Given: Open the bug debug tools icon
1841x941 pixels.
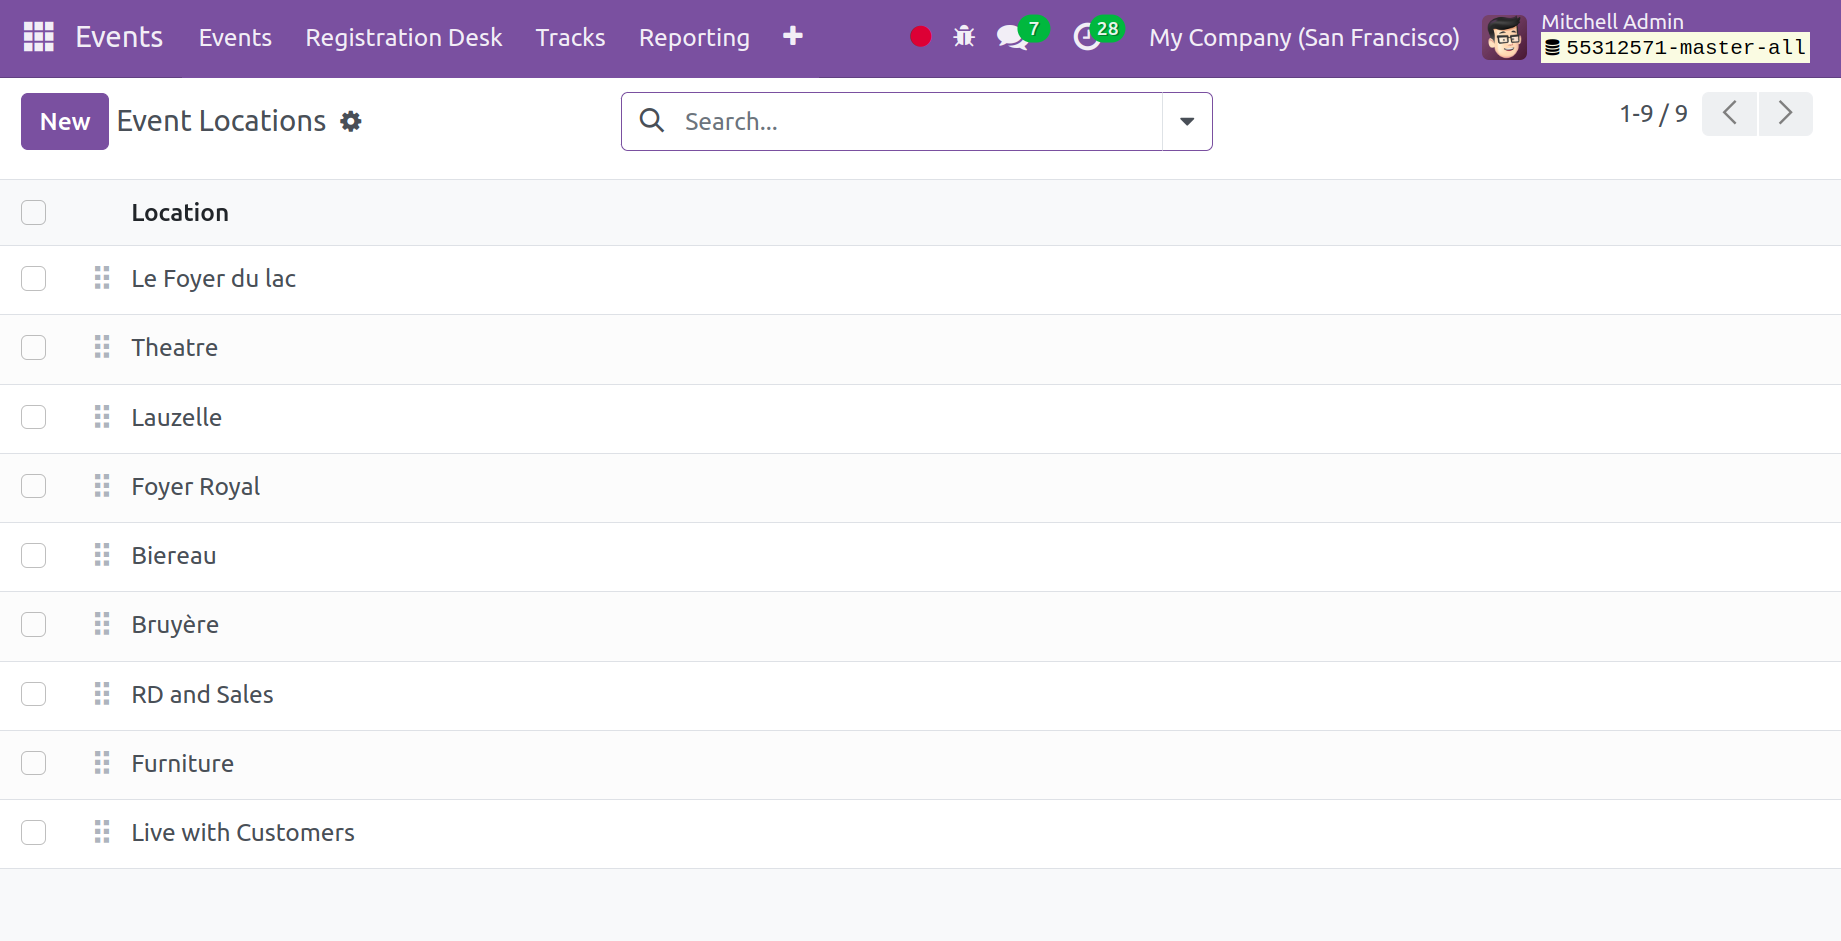Looking at the screenshot, I should 964,37.
